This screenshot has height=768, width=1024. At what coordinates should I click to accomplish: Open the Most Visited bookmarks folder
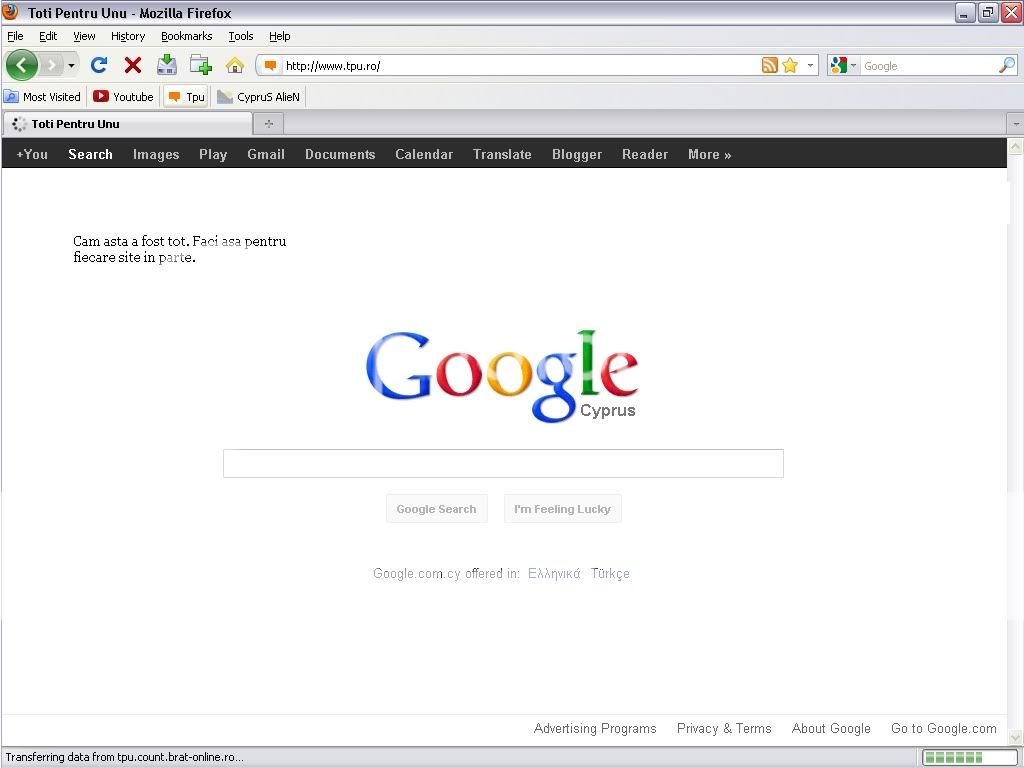point(42,97)
